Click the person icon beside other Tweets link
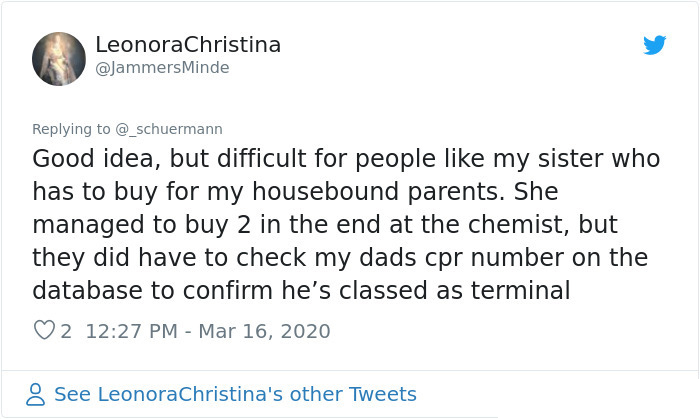700x419 pixels. tap(36, 394)
